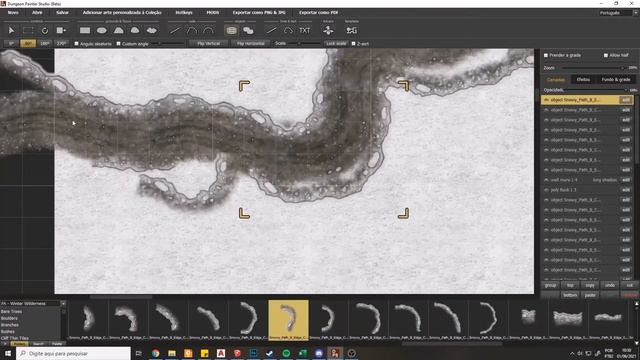640x360 pixels.
Task: Adjust the Scale slider
Action: (x=303, y=43)
